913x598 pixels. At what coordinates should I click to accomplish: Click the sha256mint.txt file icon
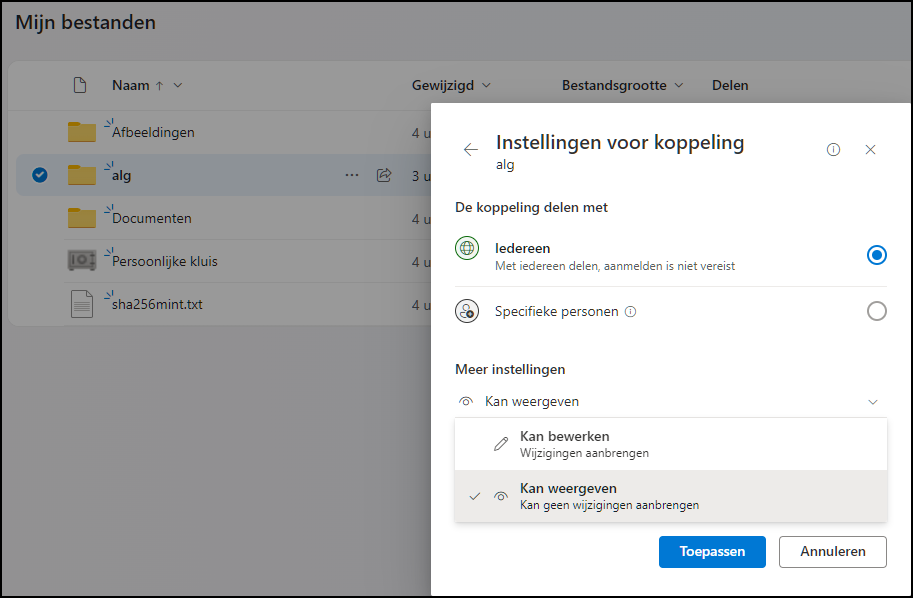(x=81, y=304)
